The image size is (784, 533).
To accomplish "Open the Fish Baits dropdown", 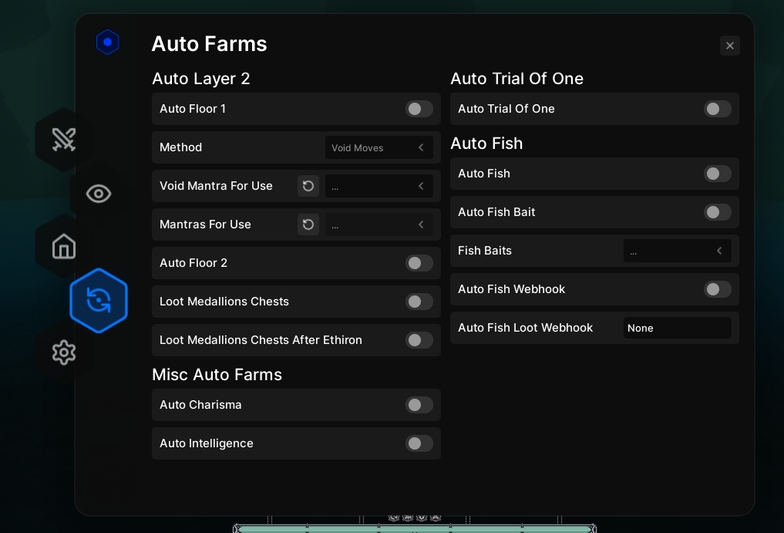I will pyautogui.click(x=678, y=250).
